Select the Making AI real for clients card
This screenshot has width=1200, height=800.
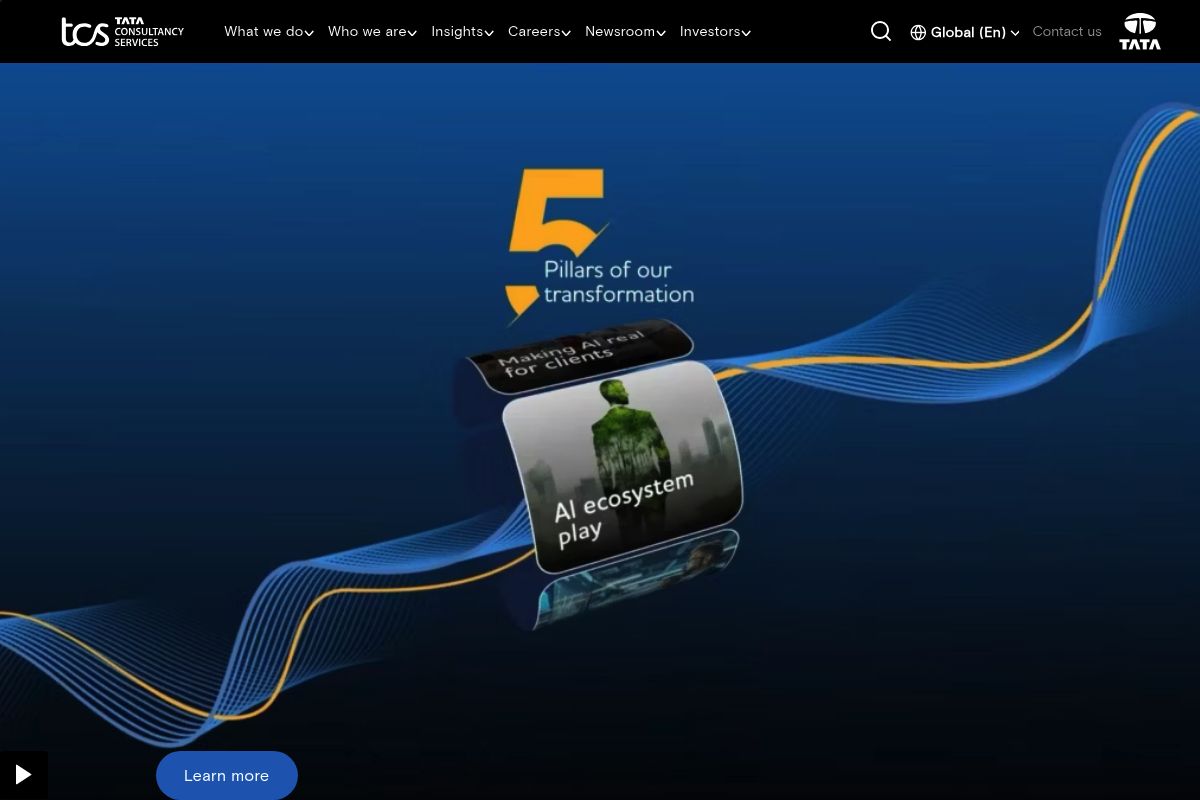(x=580, y=356)
